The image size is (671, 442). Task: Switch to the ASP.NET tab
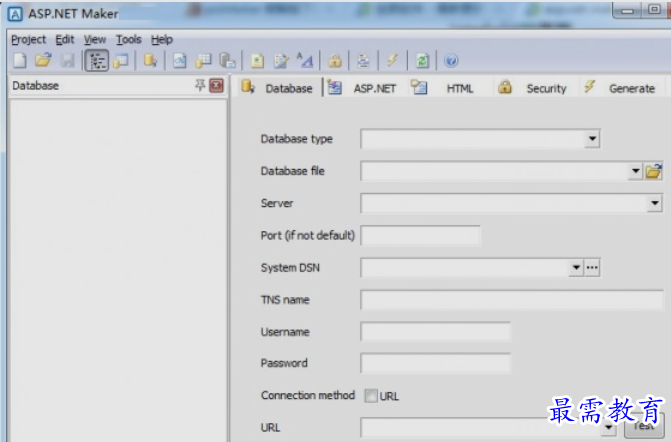(x=364, y=88)
